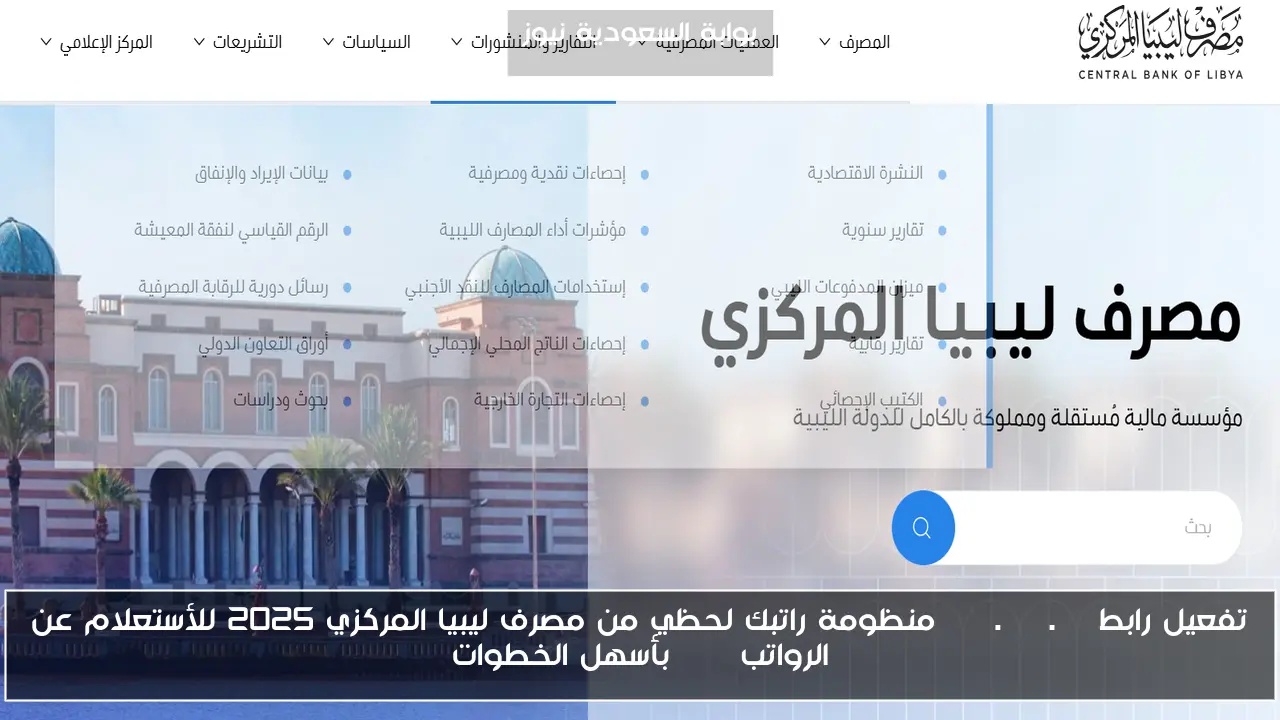Expand the المصرف chevron arrow
Screen dimensions: 1280x720
(825, 42)
